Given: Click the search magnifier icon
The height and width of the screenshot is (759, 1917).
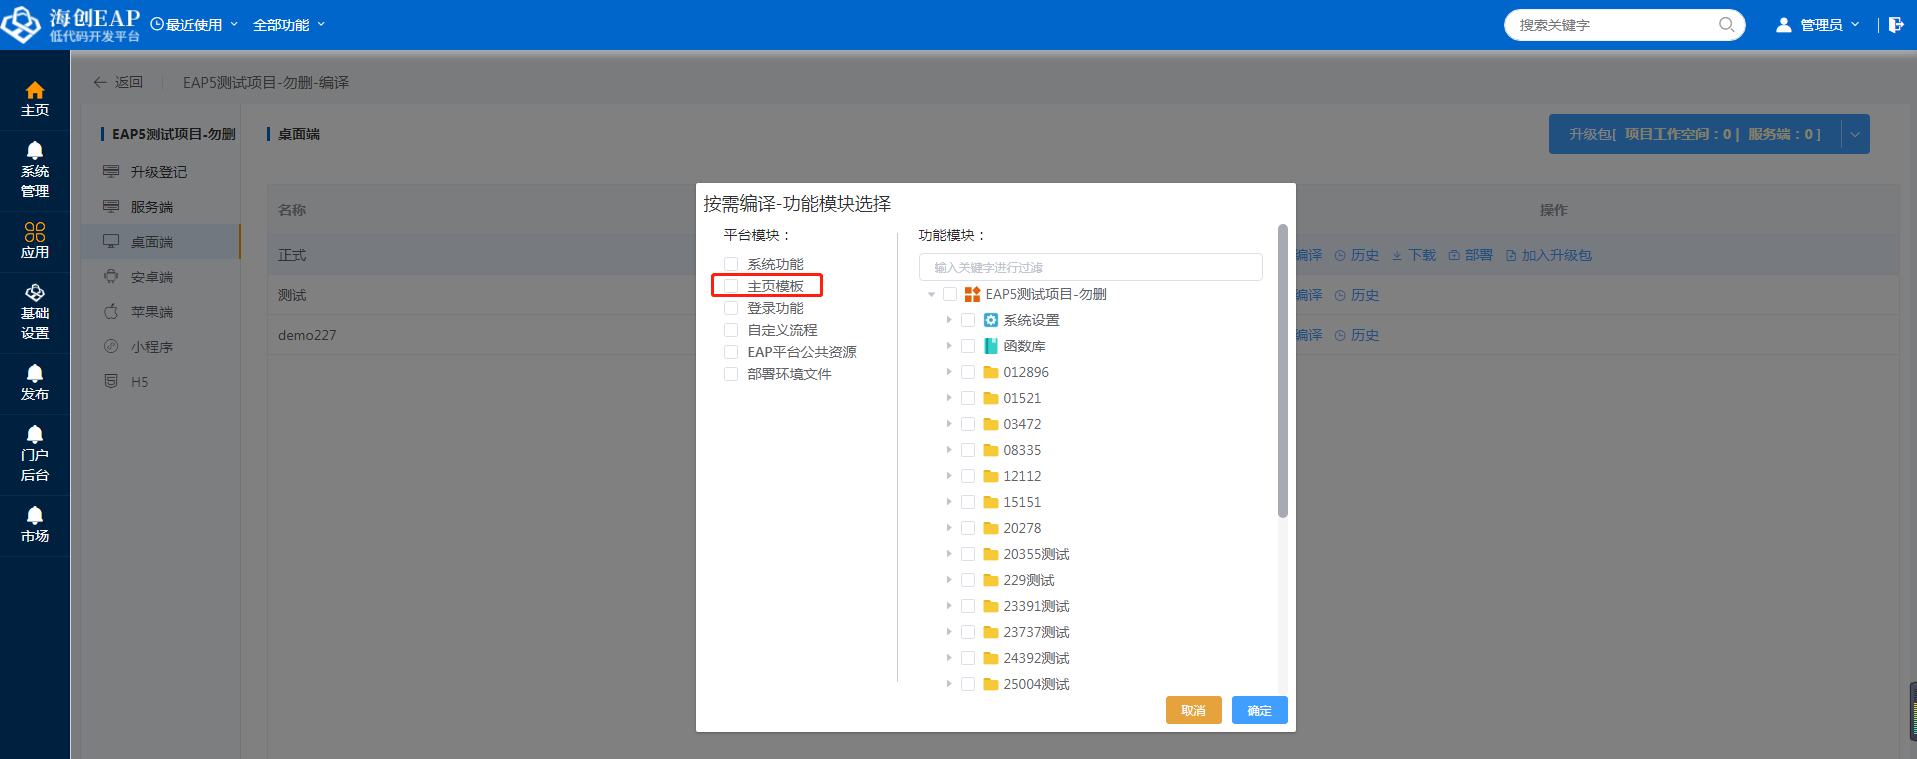Looking at the screenshot, I should coord(1726,25).
